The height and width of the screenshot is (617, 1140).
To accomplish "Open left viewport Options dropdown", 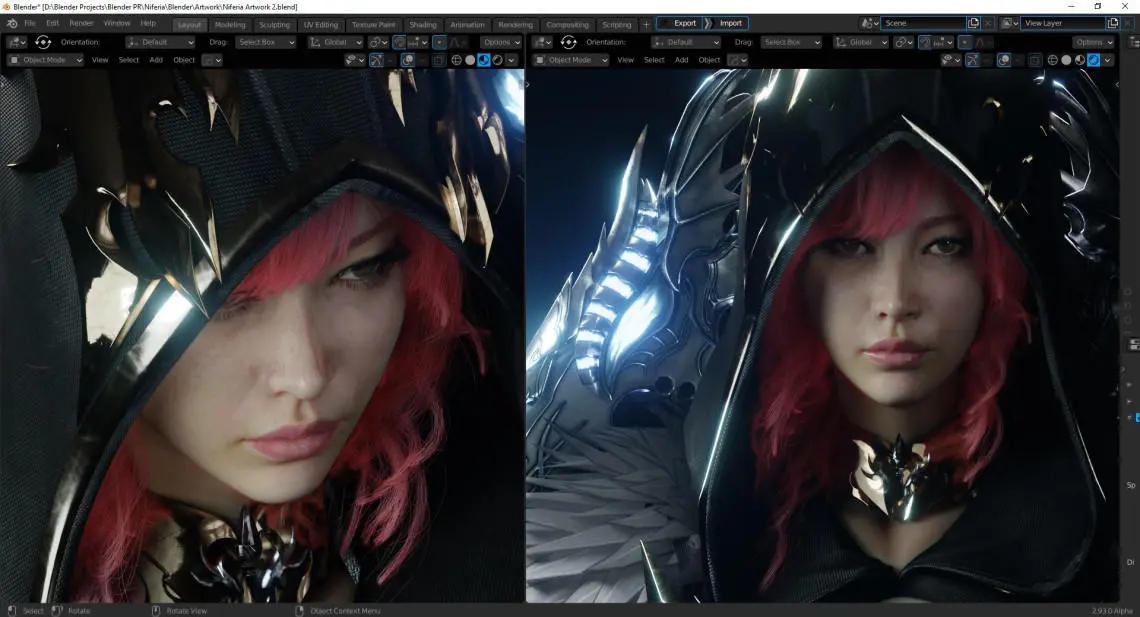I will 501,42.
